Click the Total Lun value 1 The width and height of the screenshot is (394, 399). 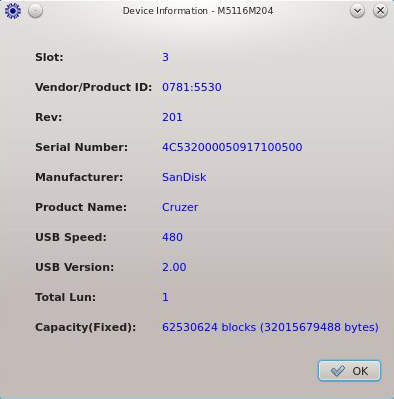coord(165,297)
